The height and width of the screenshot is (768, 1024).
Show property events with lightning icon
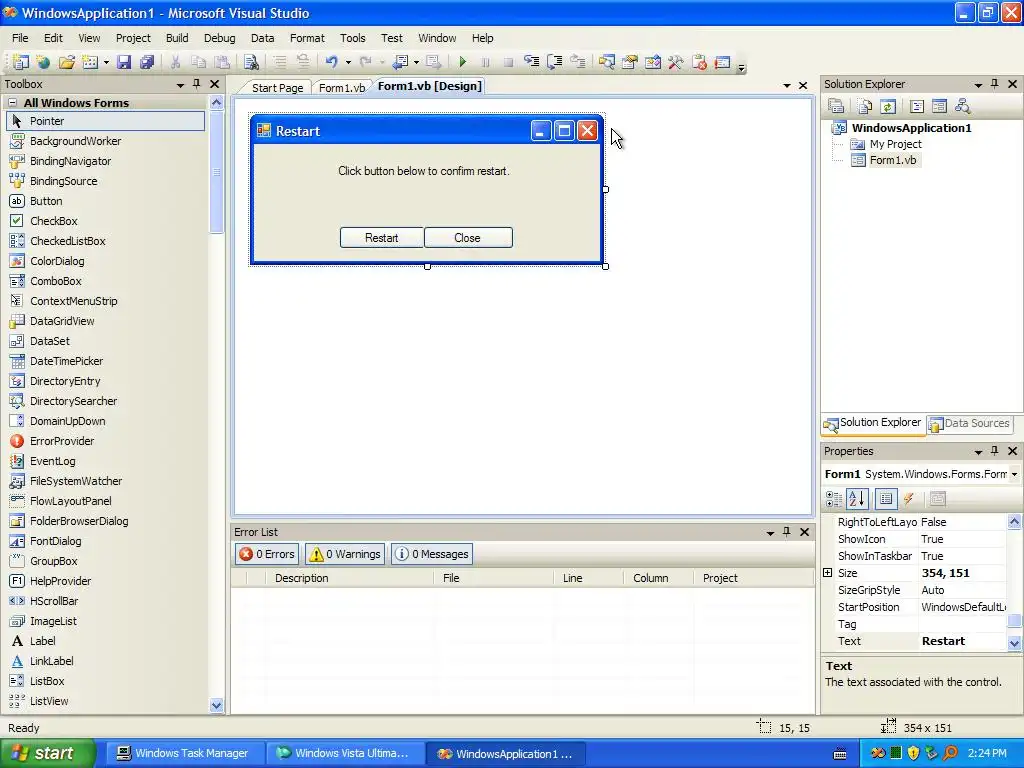coord(908,499)
